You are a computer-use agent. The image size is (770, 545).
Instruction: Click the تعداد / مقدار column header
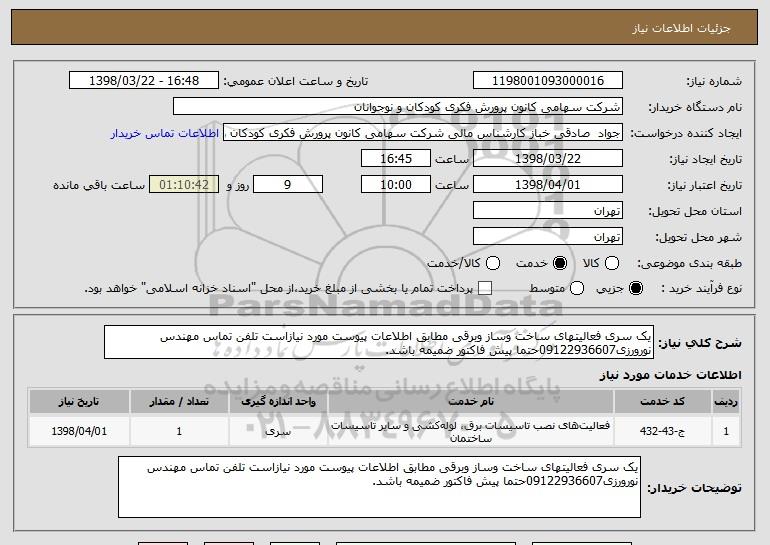point(179,402)
